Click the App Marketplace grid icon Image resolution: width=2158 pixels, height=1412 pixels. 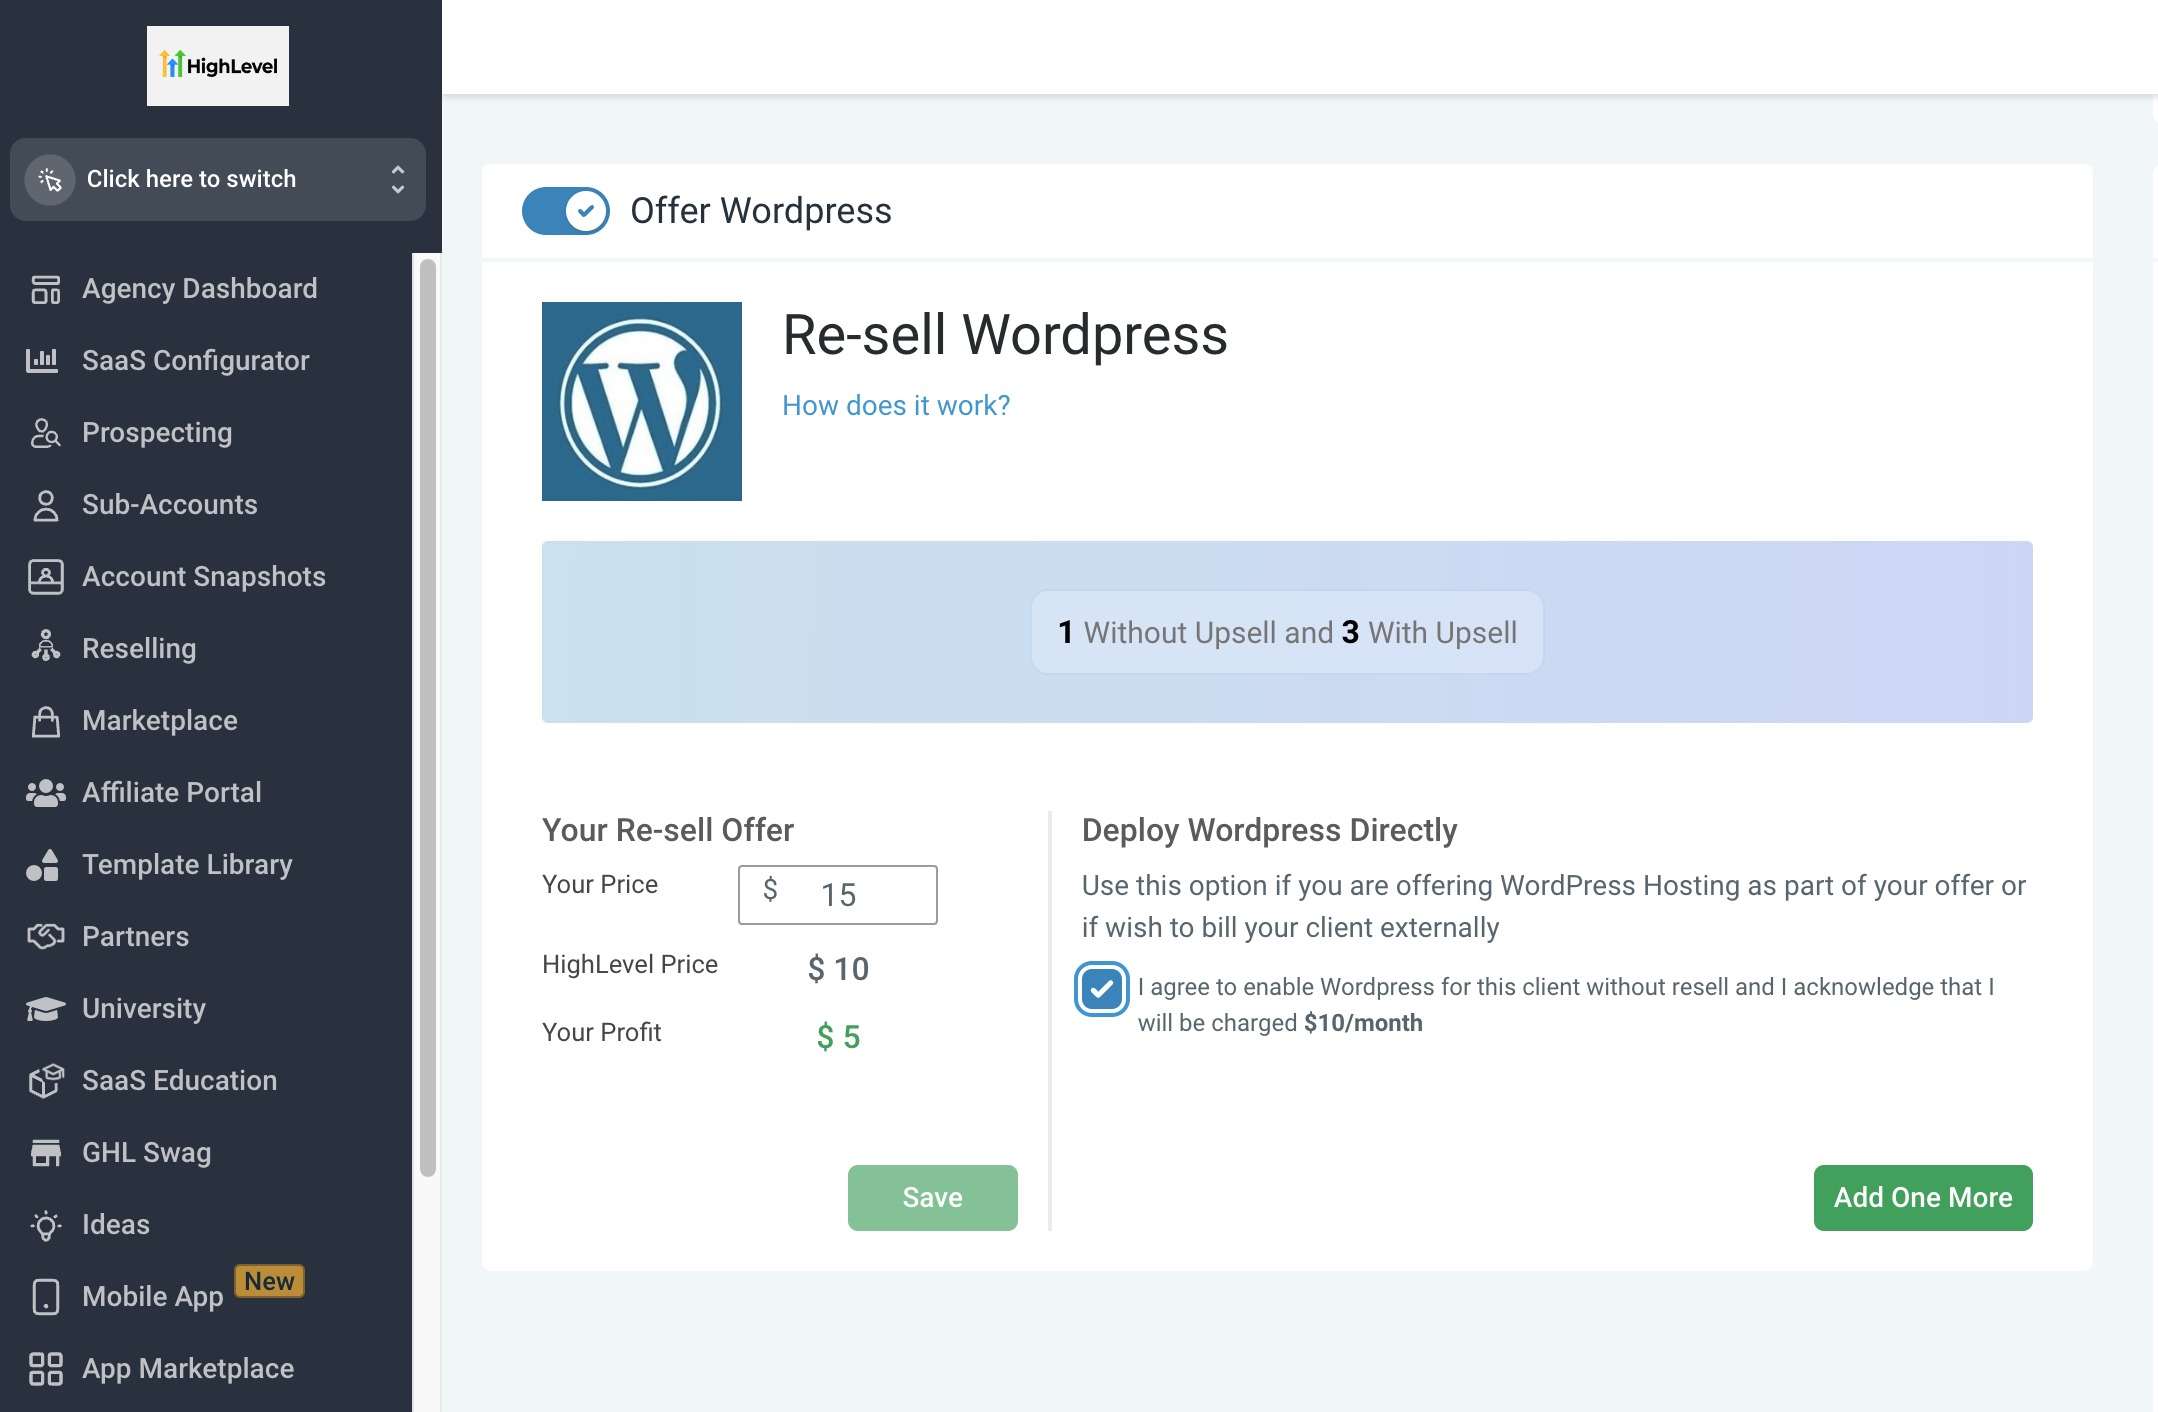(x=46, y=1369)
